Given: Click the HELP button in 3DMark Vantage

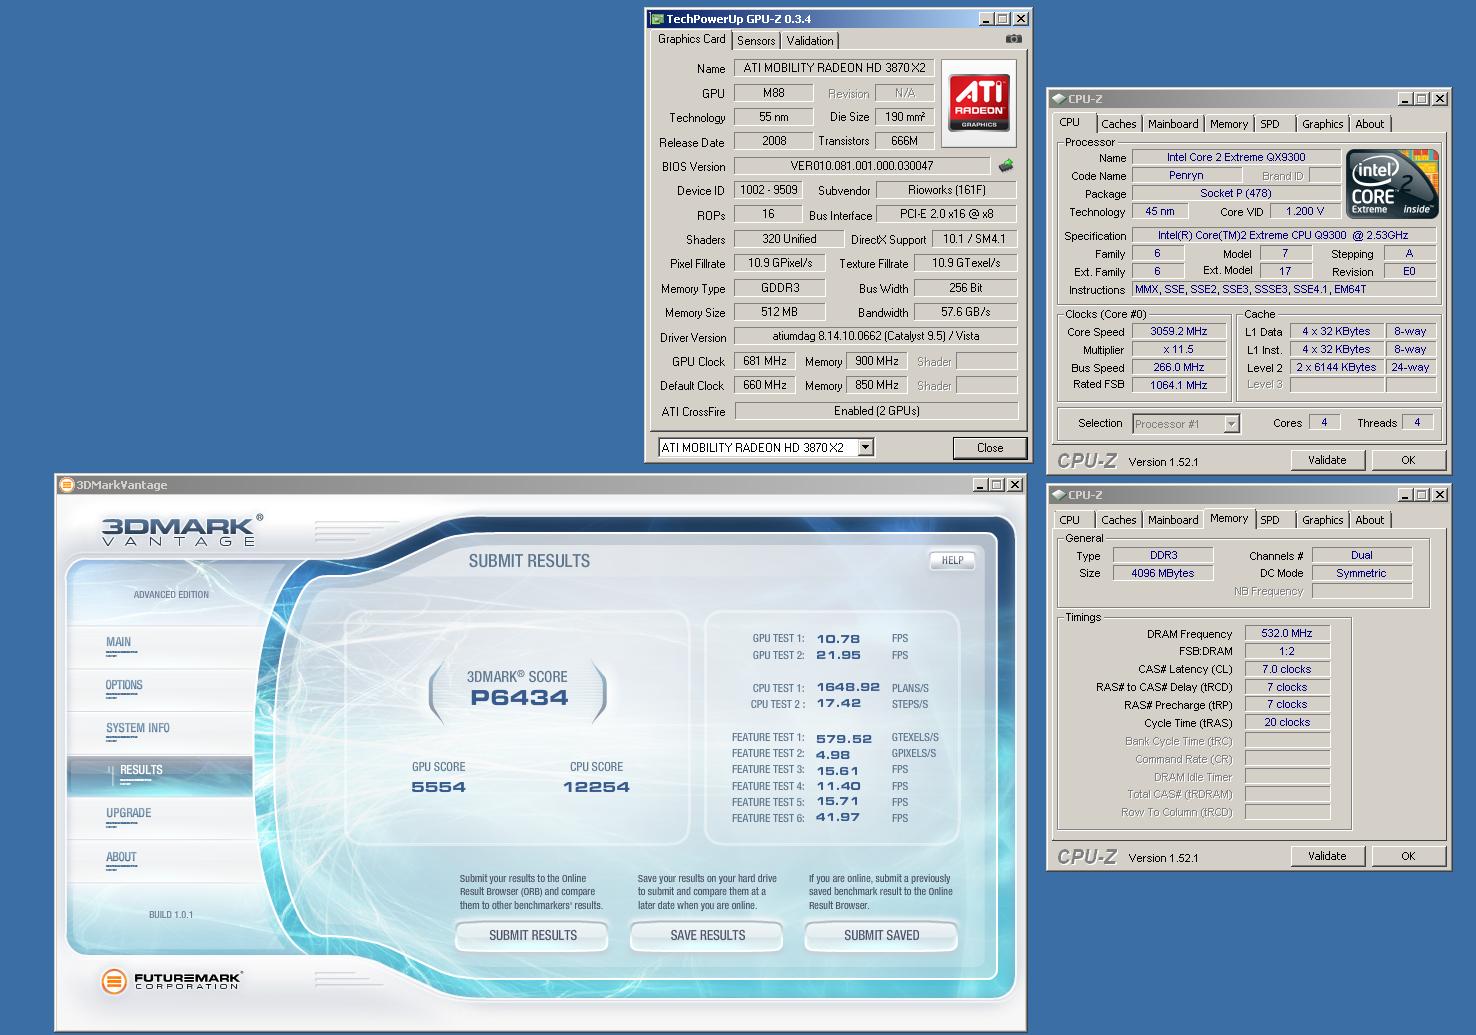Looking at the screenshot, I should [953, 560].
